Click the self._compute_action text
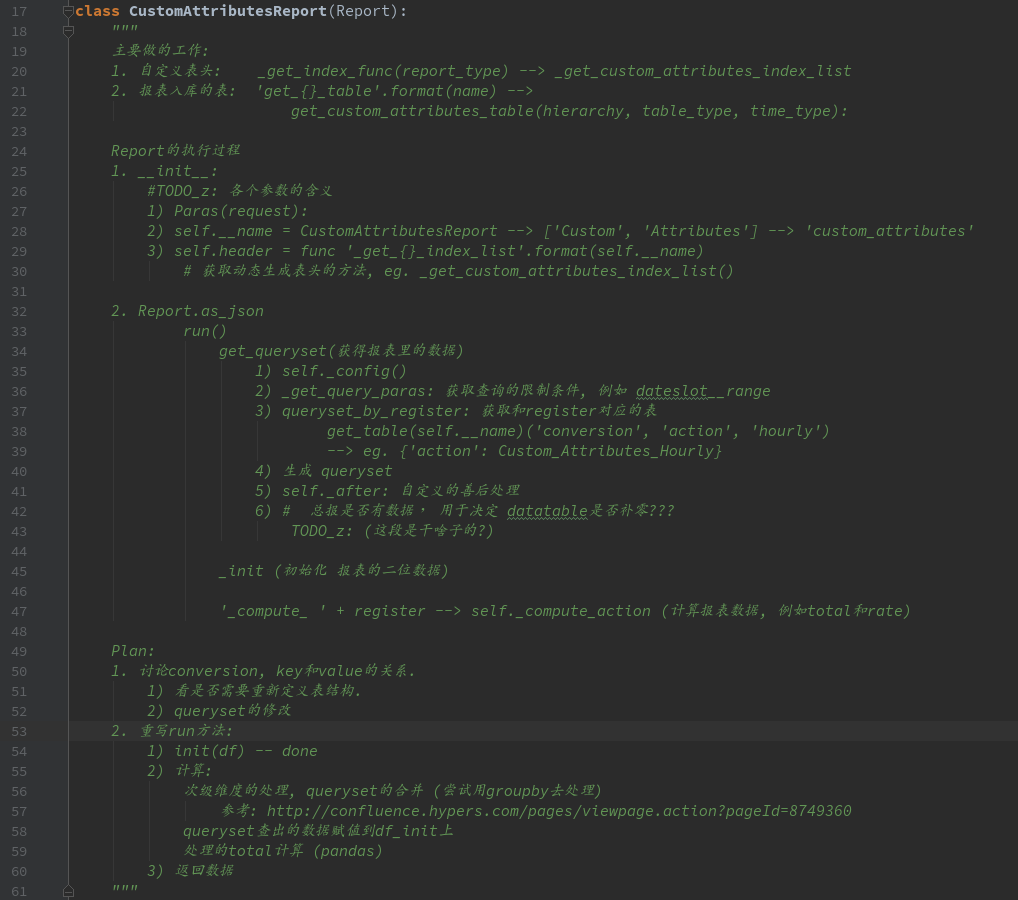This screenshot has height=900, width=1018. 560,611
